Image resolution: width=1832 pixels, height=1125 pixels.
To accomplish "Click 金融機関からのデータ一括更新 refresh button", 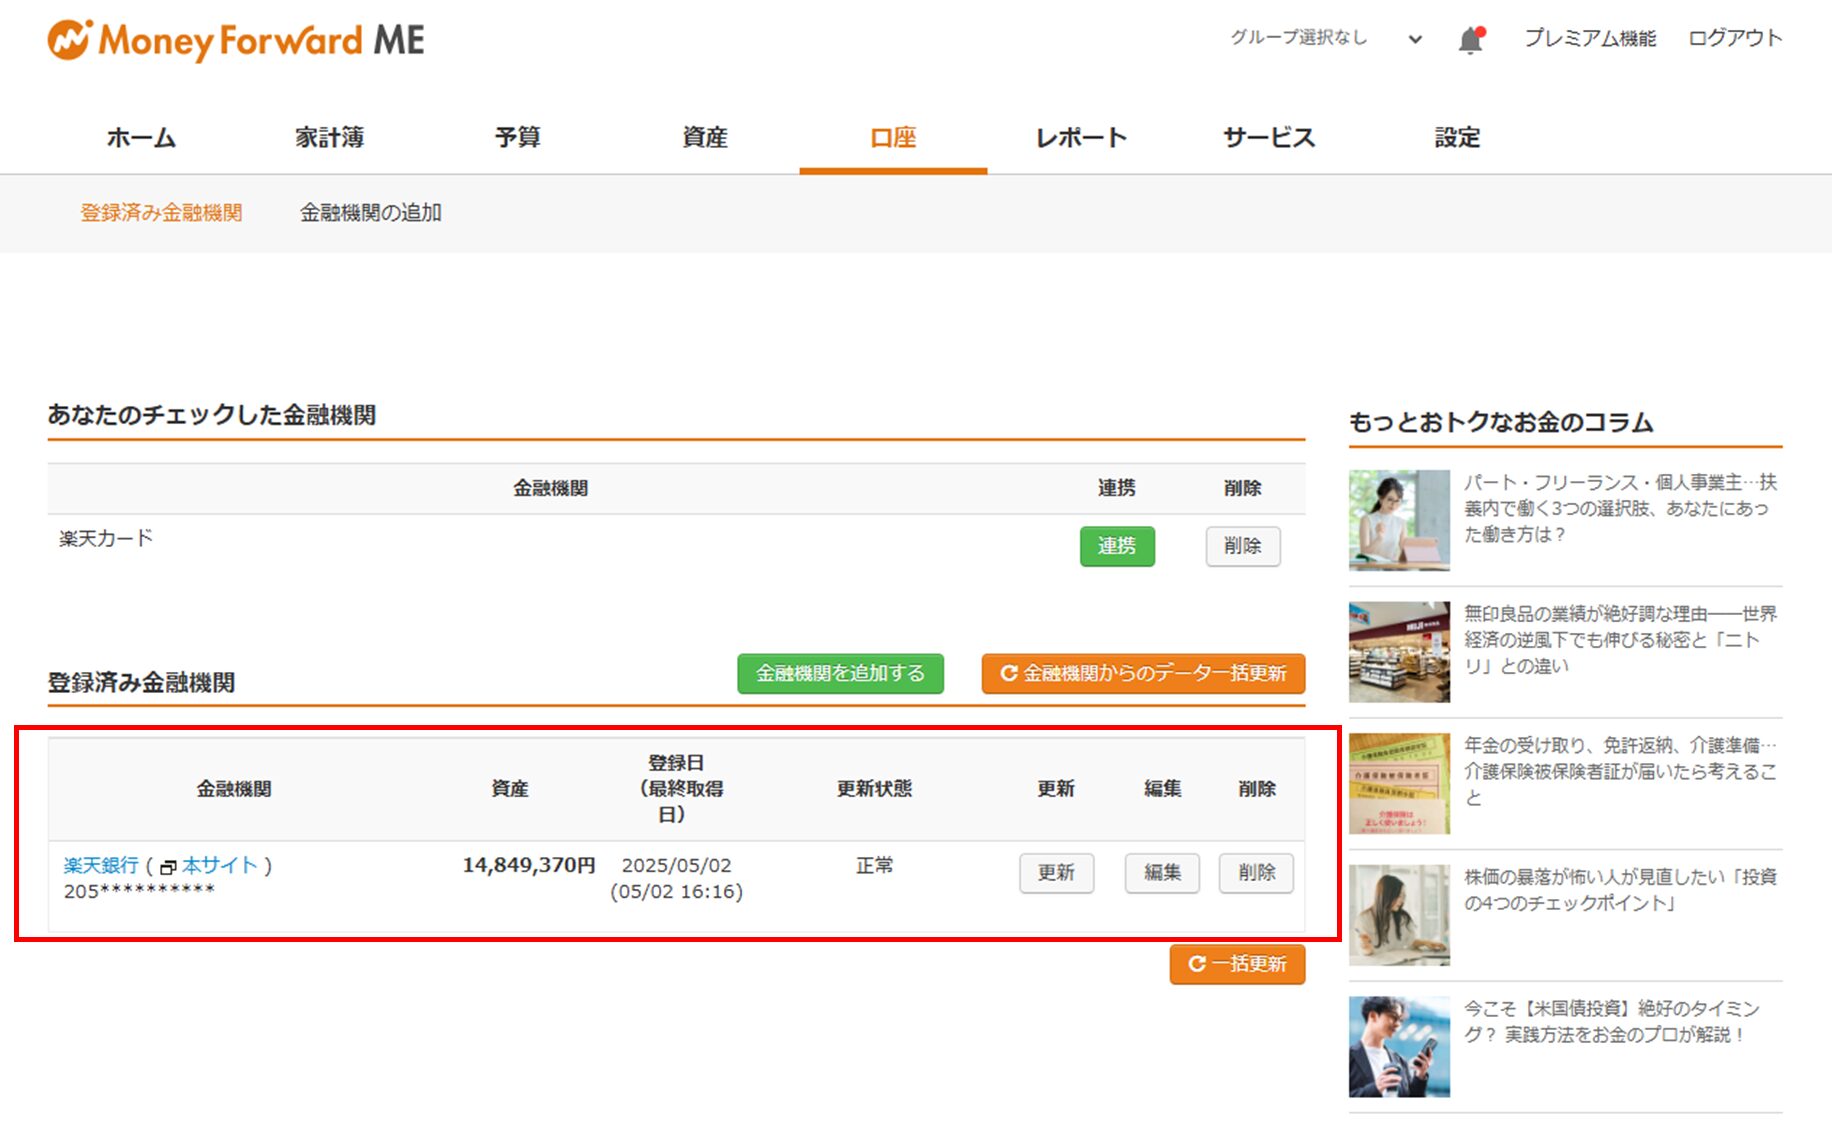I will [x=1143, y=673].
